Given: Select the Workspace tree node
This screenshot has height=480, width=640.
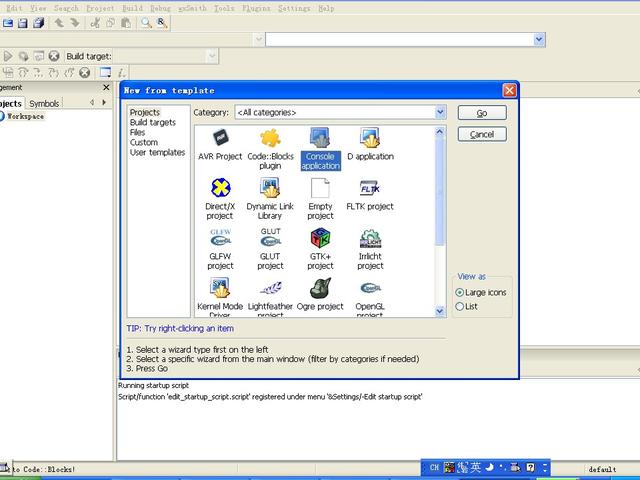Looking at the screenshot, I should coord(25,116).
